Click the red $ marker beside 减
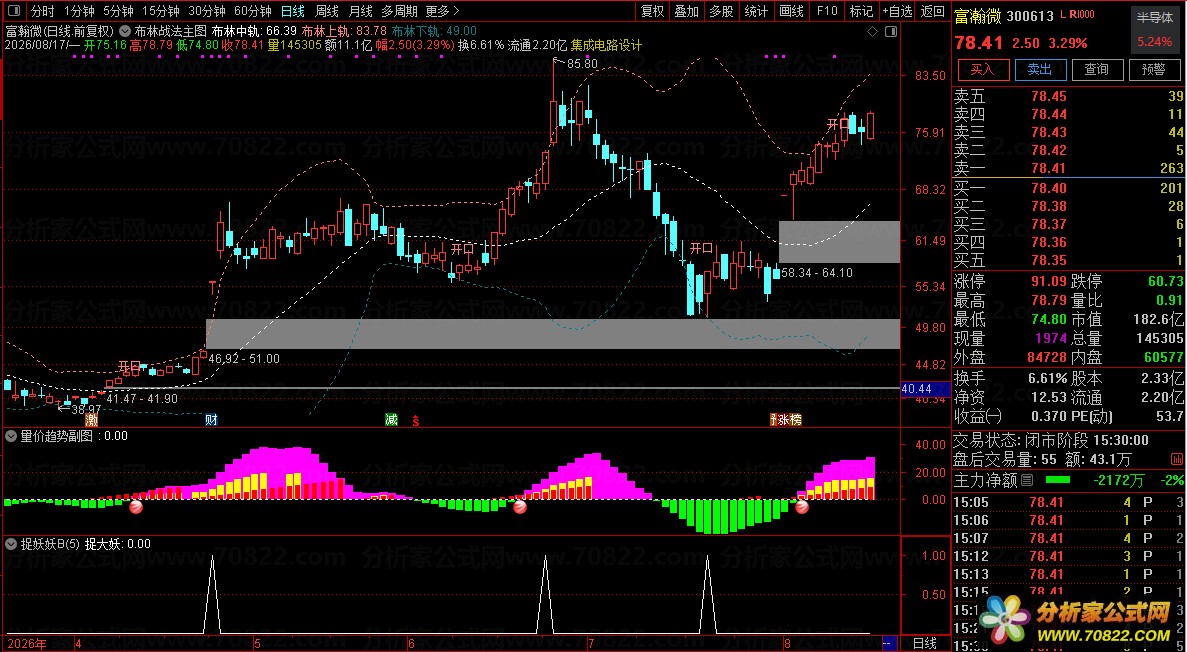This screenshot has height=652, width=1187. coord(415,420)
